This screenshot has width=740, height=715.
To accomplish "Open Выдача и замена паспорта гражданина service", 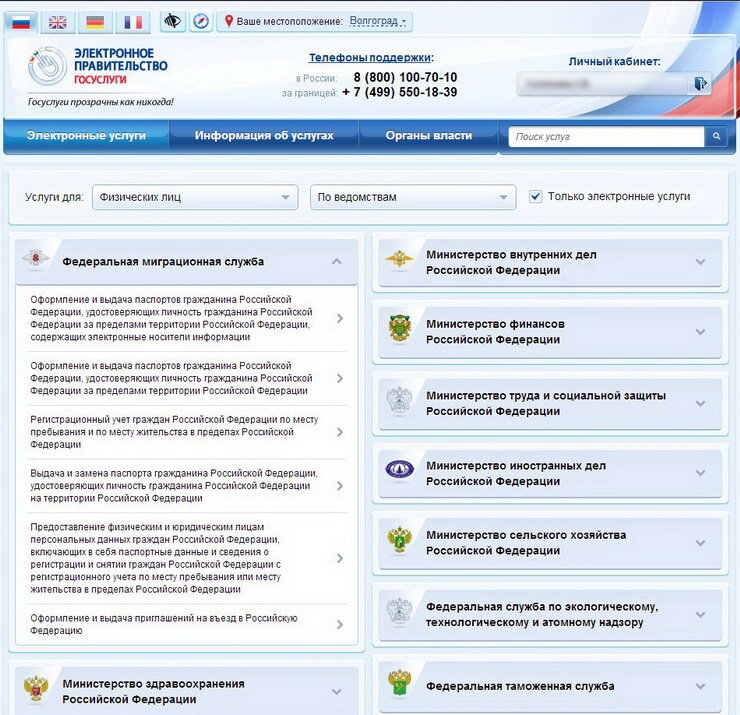I will point(187,486).
